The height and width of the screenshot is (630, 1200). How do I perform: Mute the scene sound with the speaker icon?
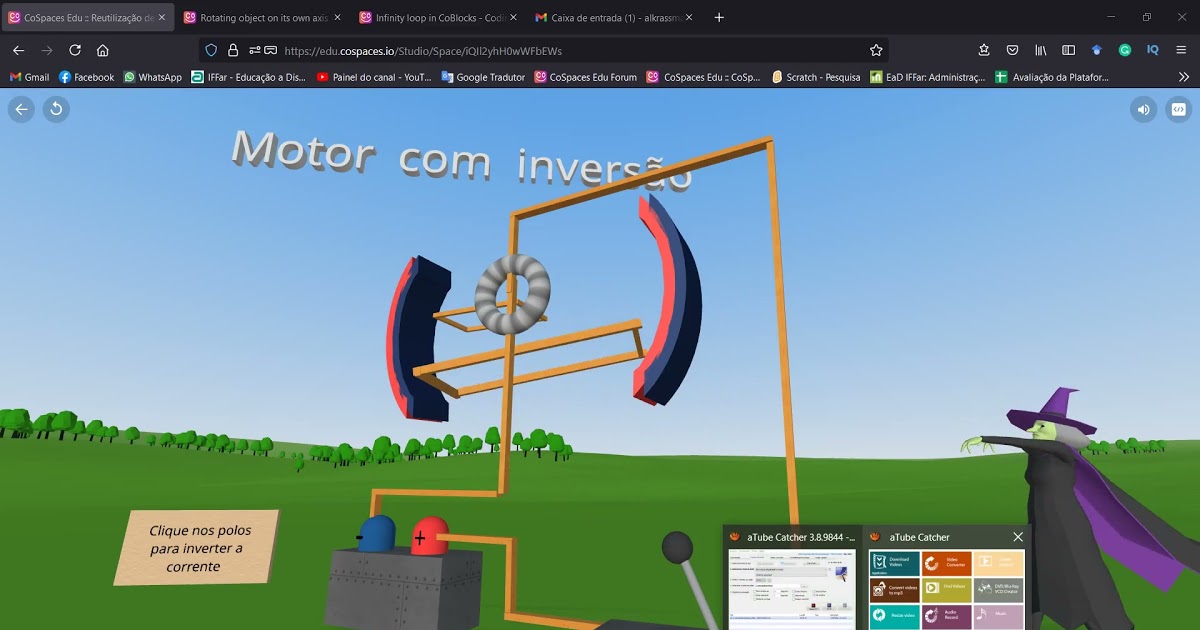(x=1143, y=109)
